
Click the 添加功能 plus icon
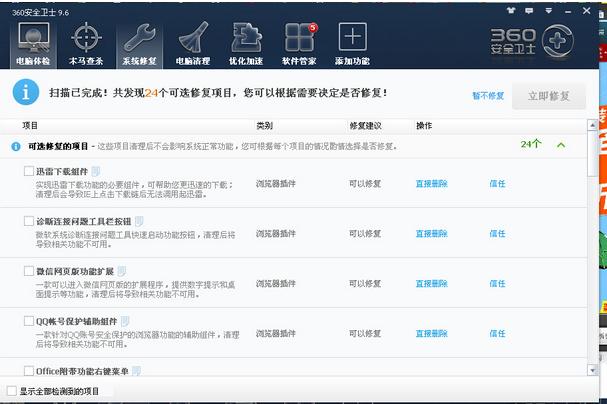pos(352,43)
